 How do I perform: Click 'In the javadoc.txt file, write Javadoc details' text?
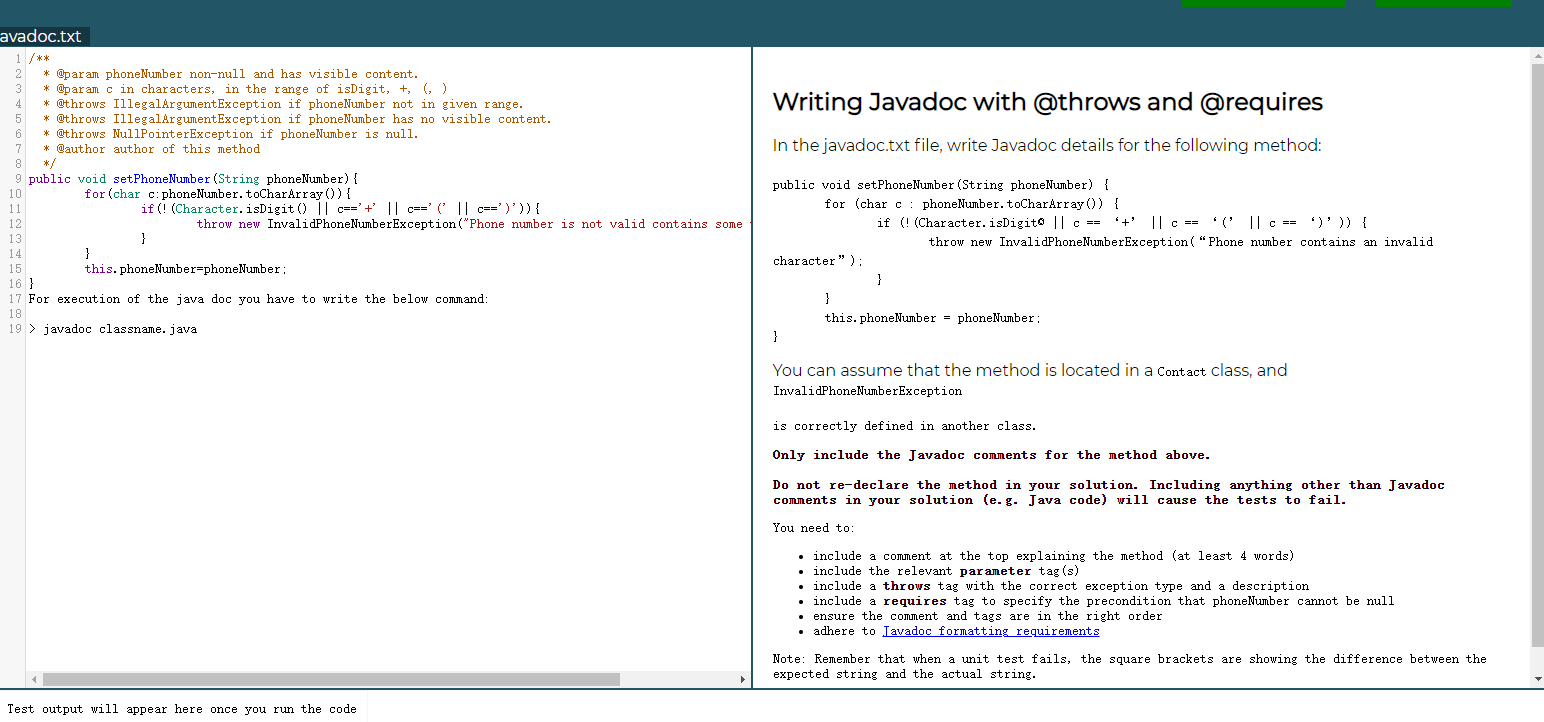1047,145
